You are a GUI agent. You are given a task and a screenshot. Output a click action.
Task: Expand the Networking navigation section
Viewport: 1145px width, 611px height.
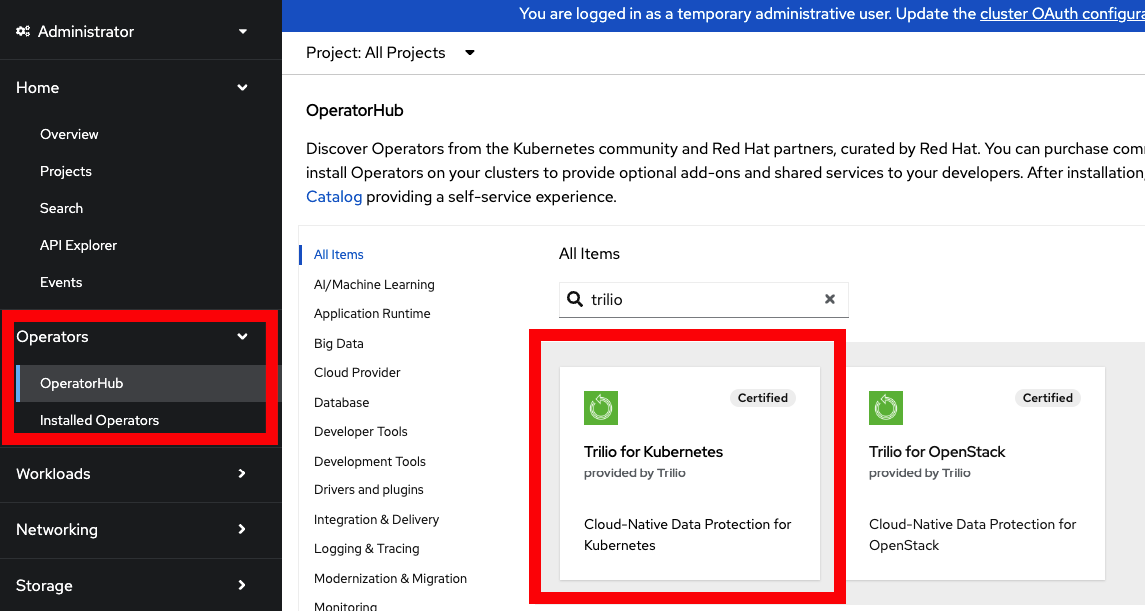[x=242, y=530]
